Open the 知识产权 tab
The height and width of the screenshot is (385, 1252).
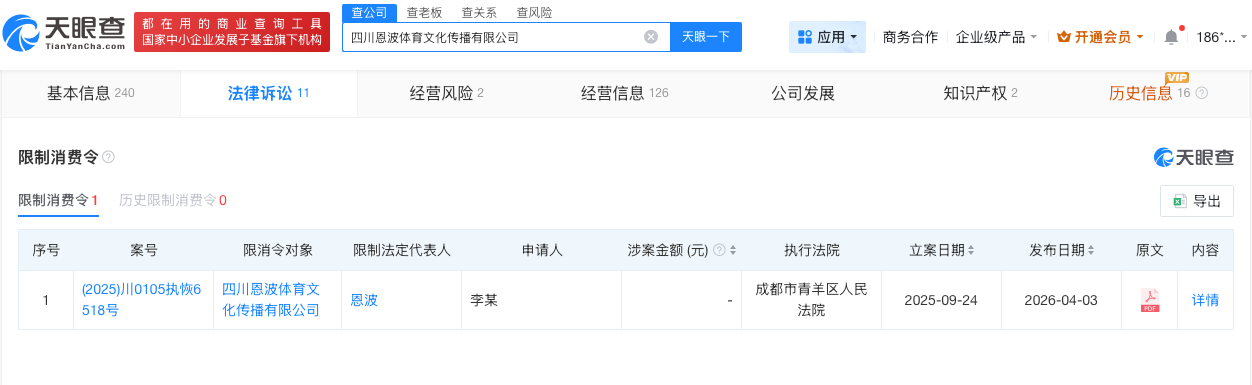pyautogui.click(x=980, y=94)
